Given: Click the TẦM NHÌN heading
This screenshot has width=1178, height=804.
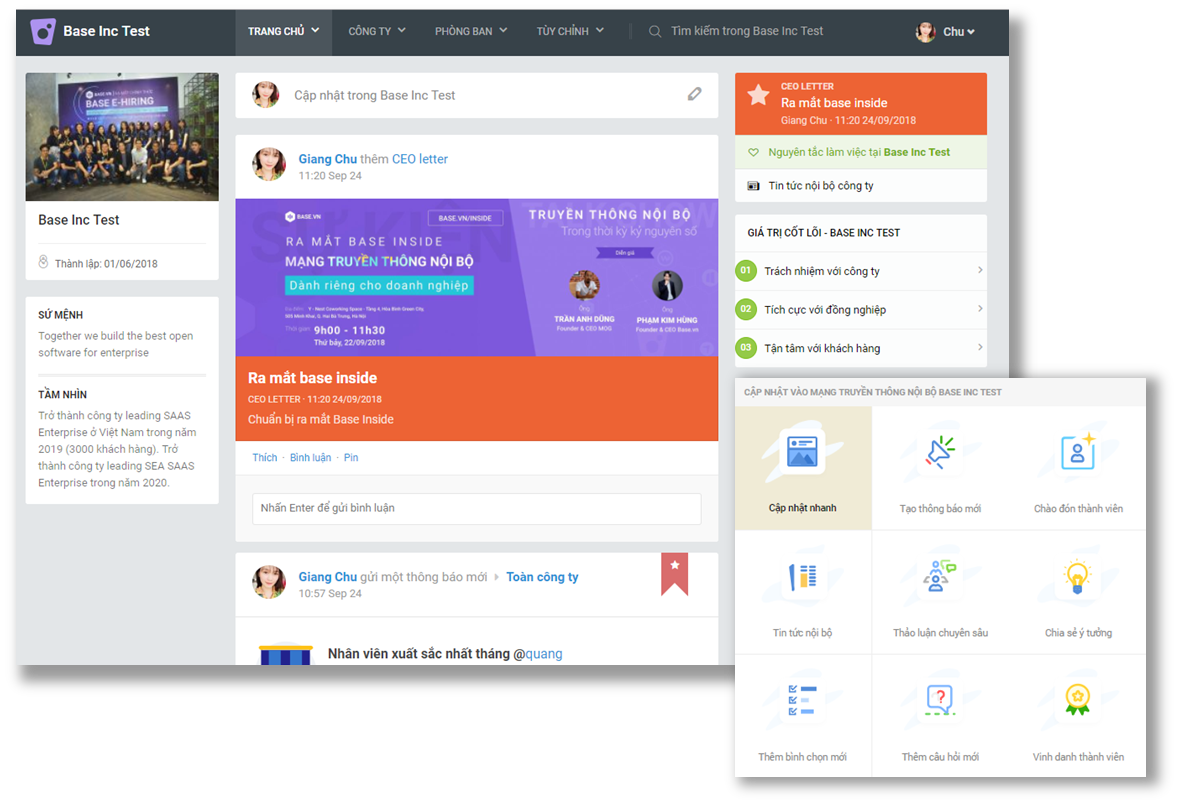Looking at the screenshot, I should click(62, 394).
